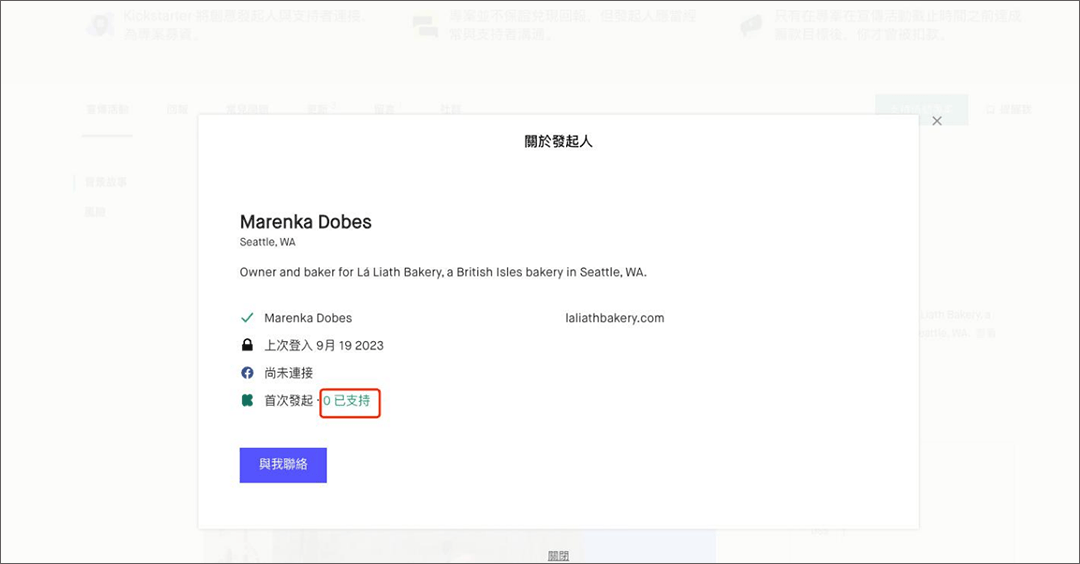This screenshot has width=1080, height=564.
Task: Click the 關於發起人 dialog title
Action: [x=559, y=141]
